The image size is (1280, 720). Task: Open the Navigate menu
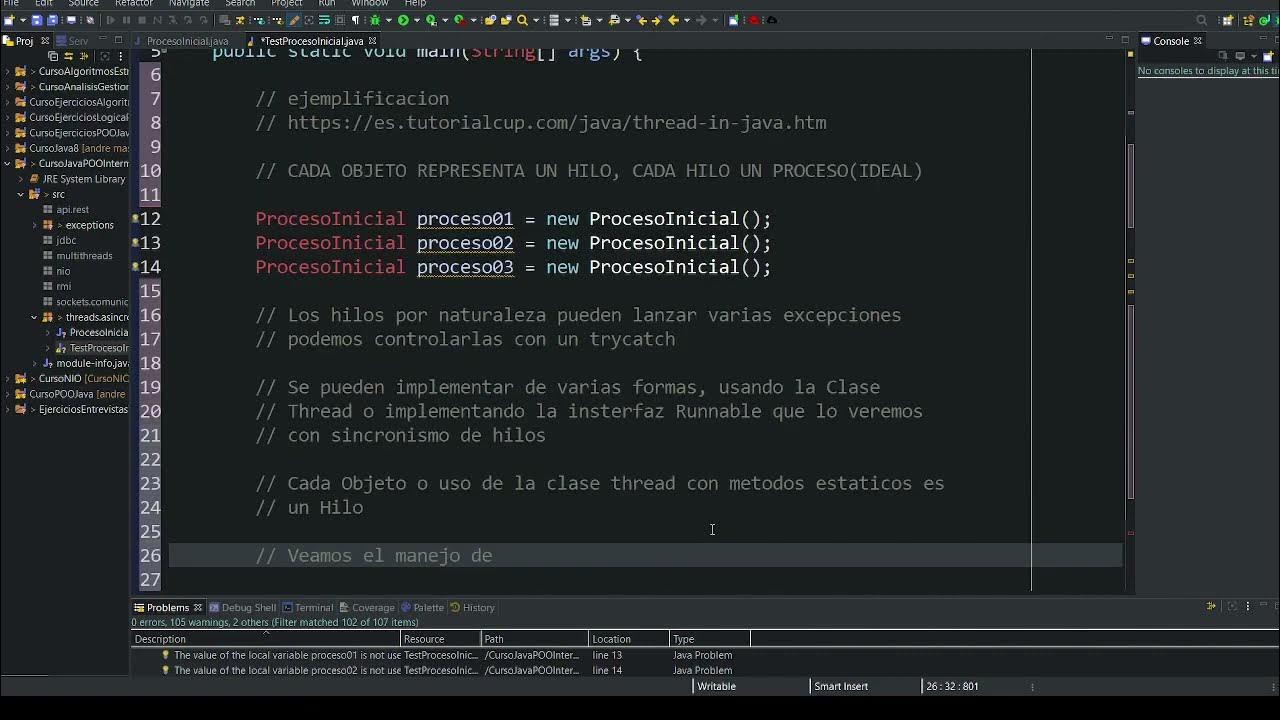point(189,4)
